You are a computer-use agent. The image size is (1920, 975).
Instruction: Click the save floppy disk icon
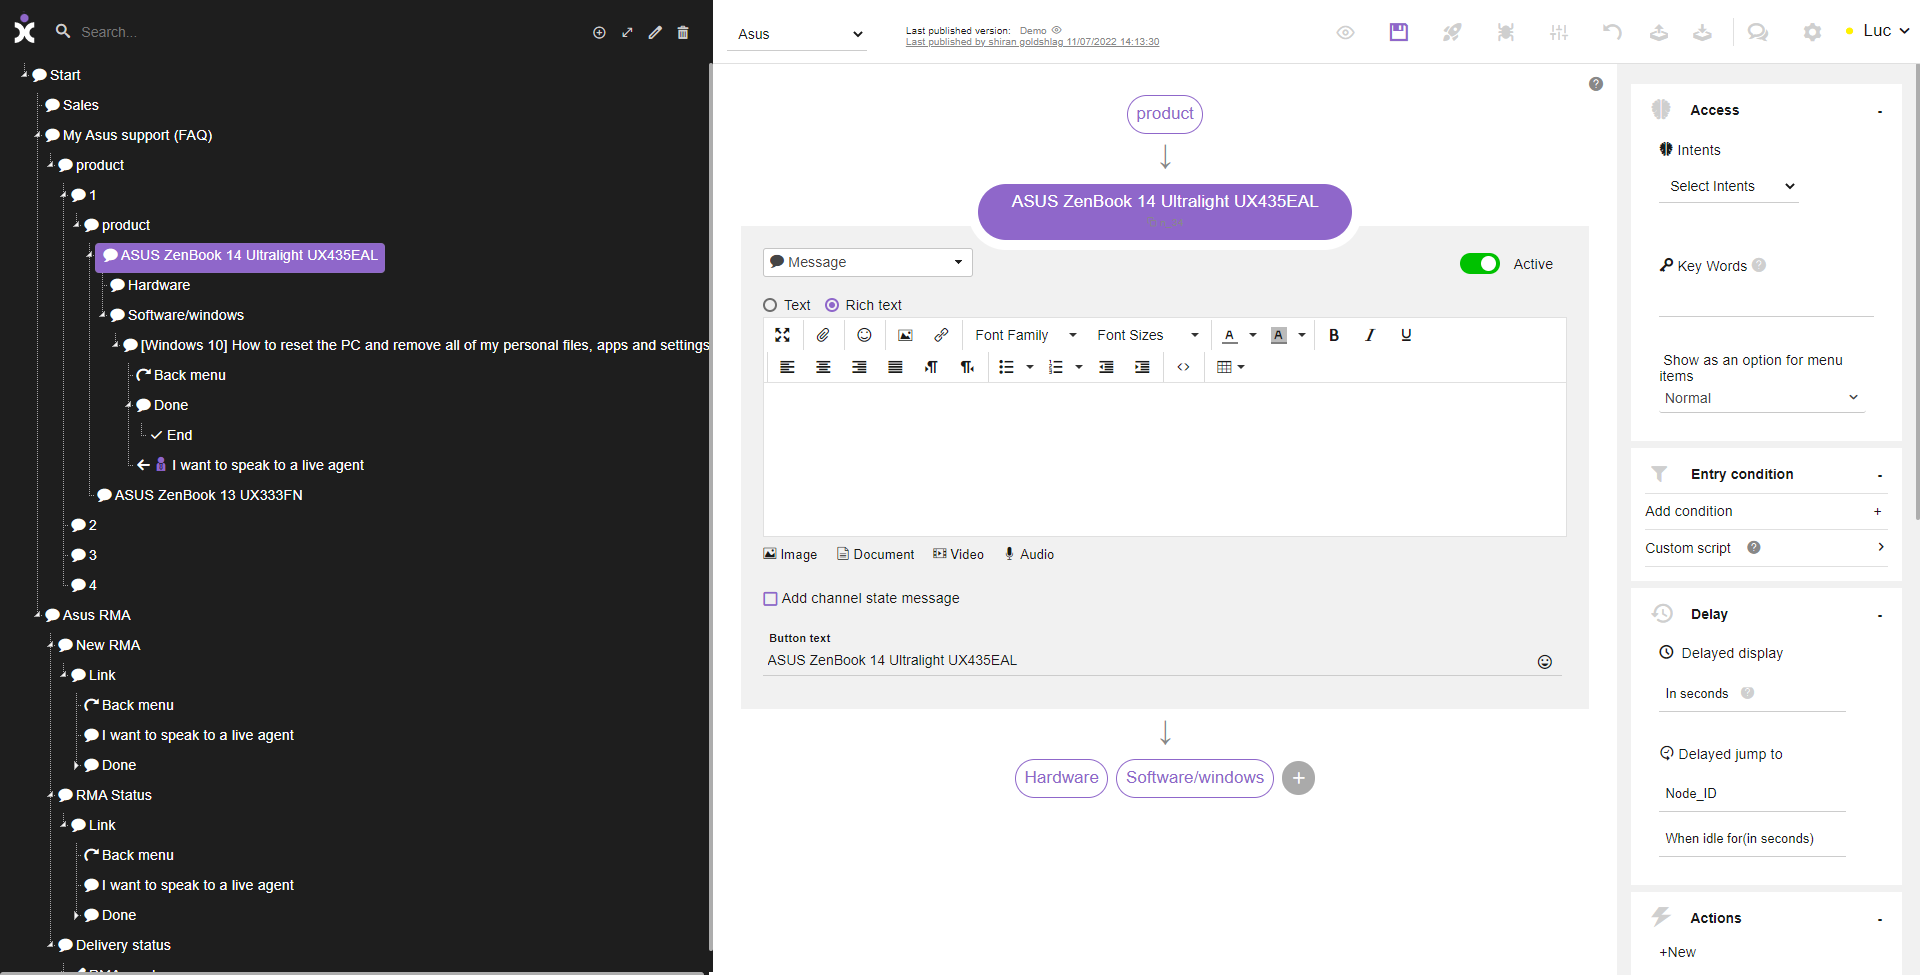(x=1399, y=32)
